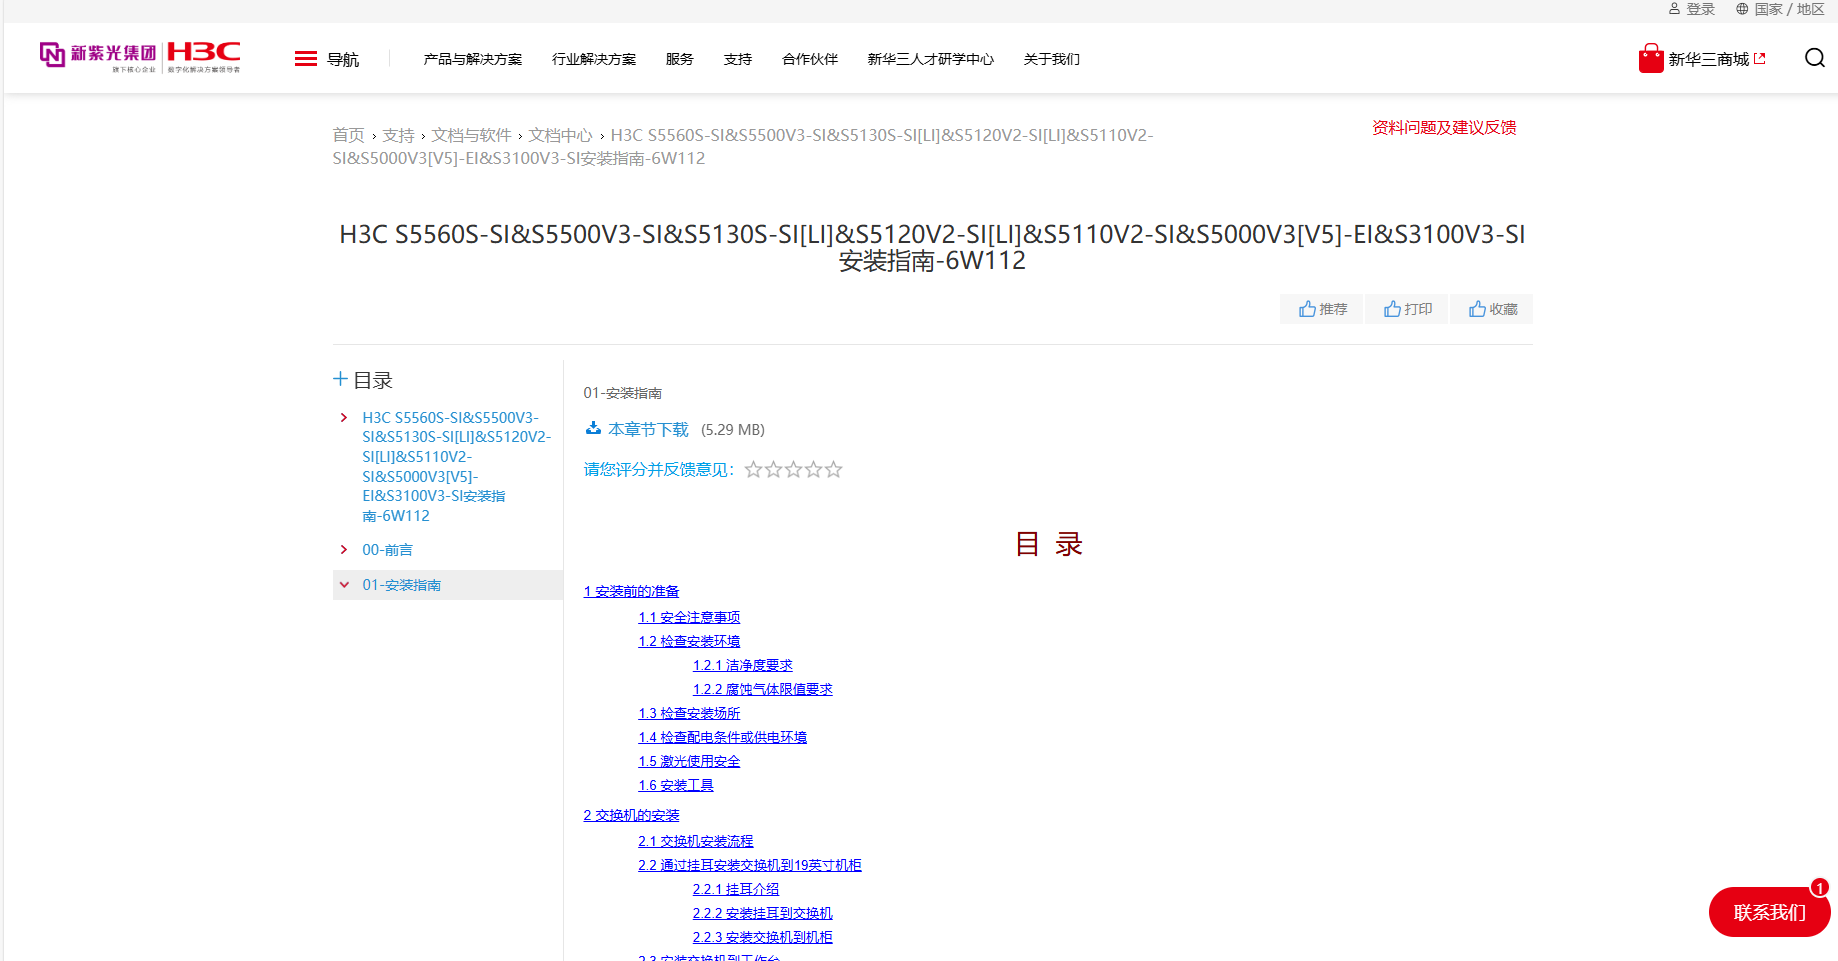Image resolution: width=1838 pixels, height=961 pixels.
Task: Open section 1.4 检查配电条件或供电环境
Action: pyautogui.click(x=722, y=738)
